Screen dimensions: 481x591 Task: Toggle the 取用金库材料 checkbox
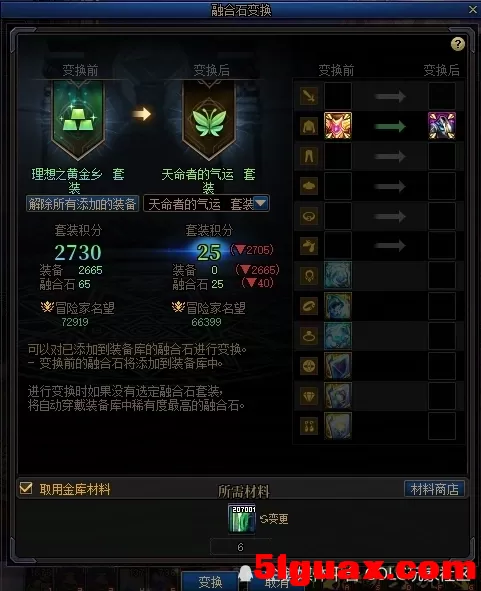point(26,488)
